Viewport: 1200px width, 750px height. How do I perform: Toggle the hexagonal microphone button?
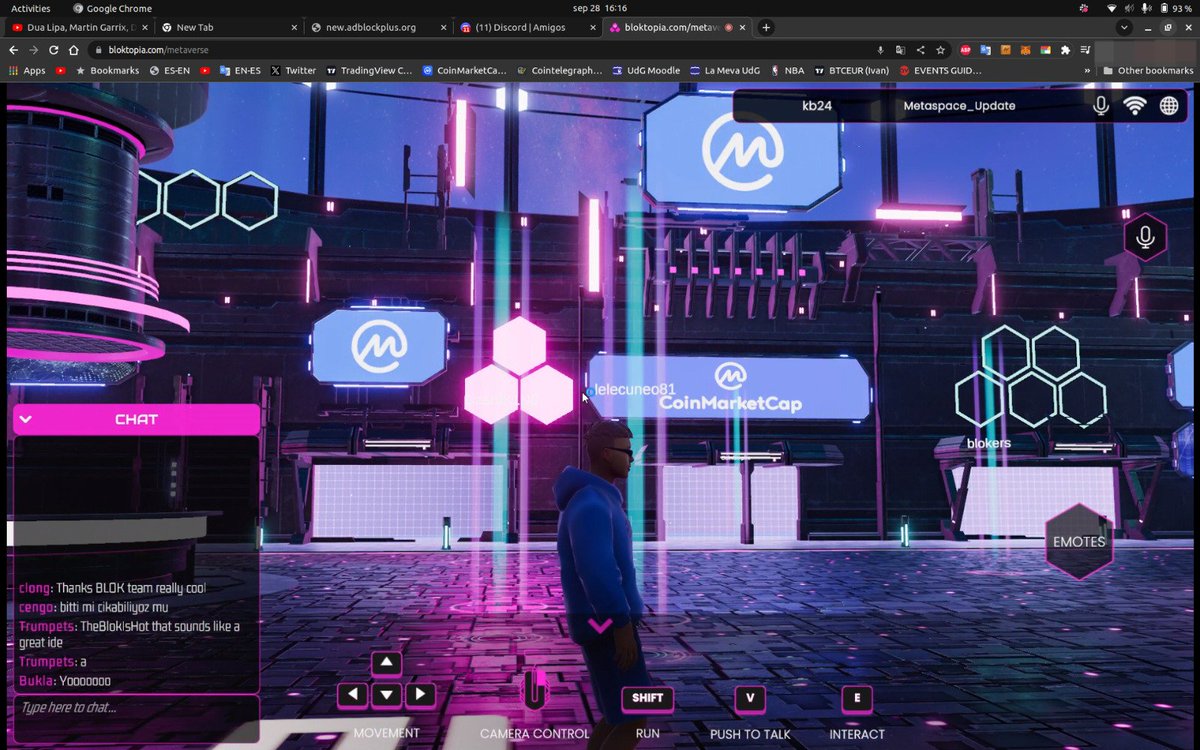coord(1145,238)
